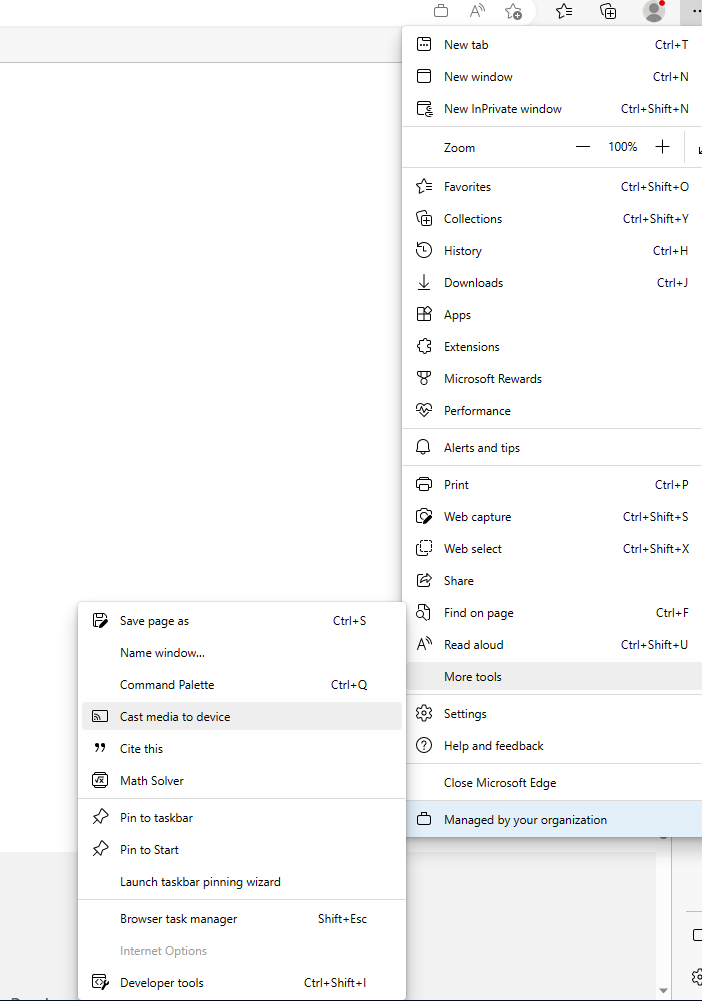Choose Pin to taskbar
702x1001 pixels.
tap(242, 817)
